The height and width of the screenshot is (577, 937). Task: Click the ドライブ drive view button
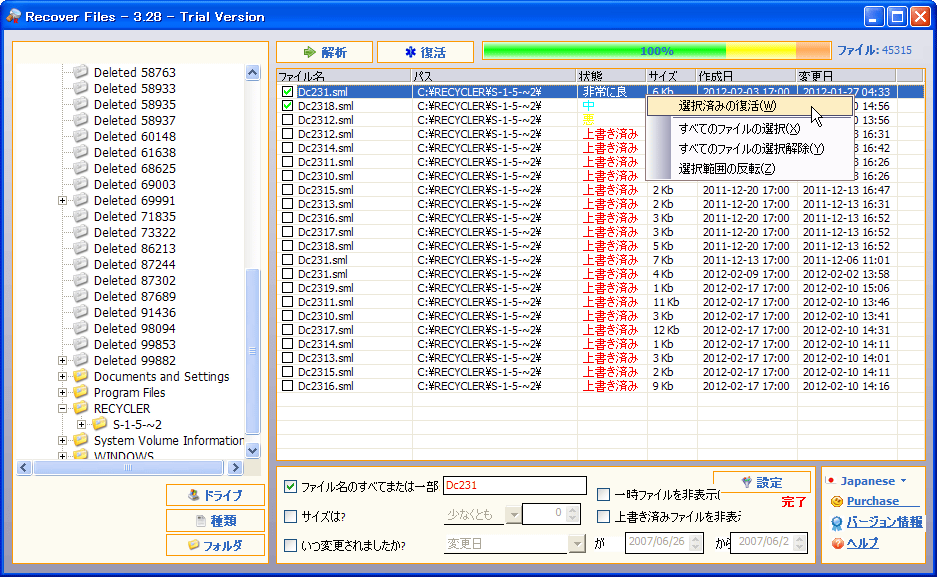[x=215, y=495]
